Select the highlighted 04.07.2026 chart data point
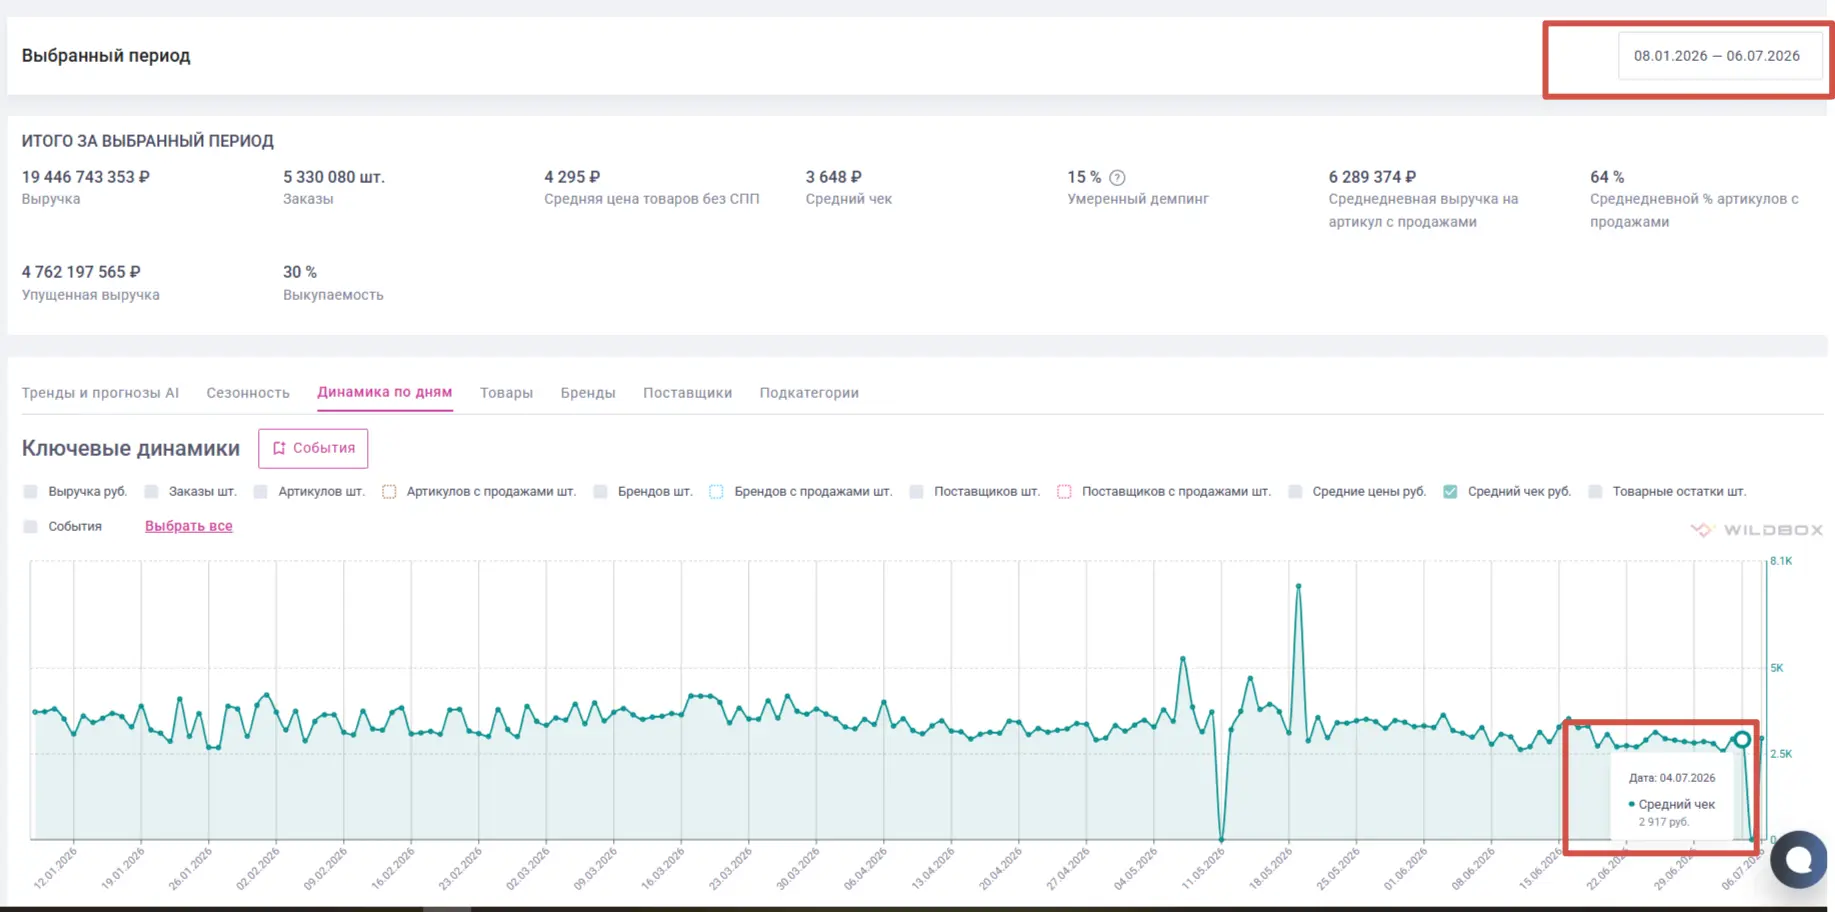Screen dimensions: 1835x912 (1742, 740)
